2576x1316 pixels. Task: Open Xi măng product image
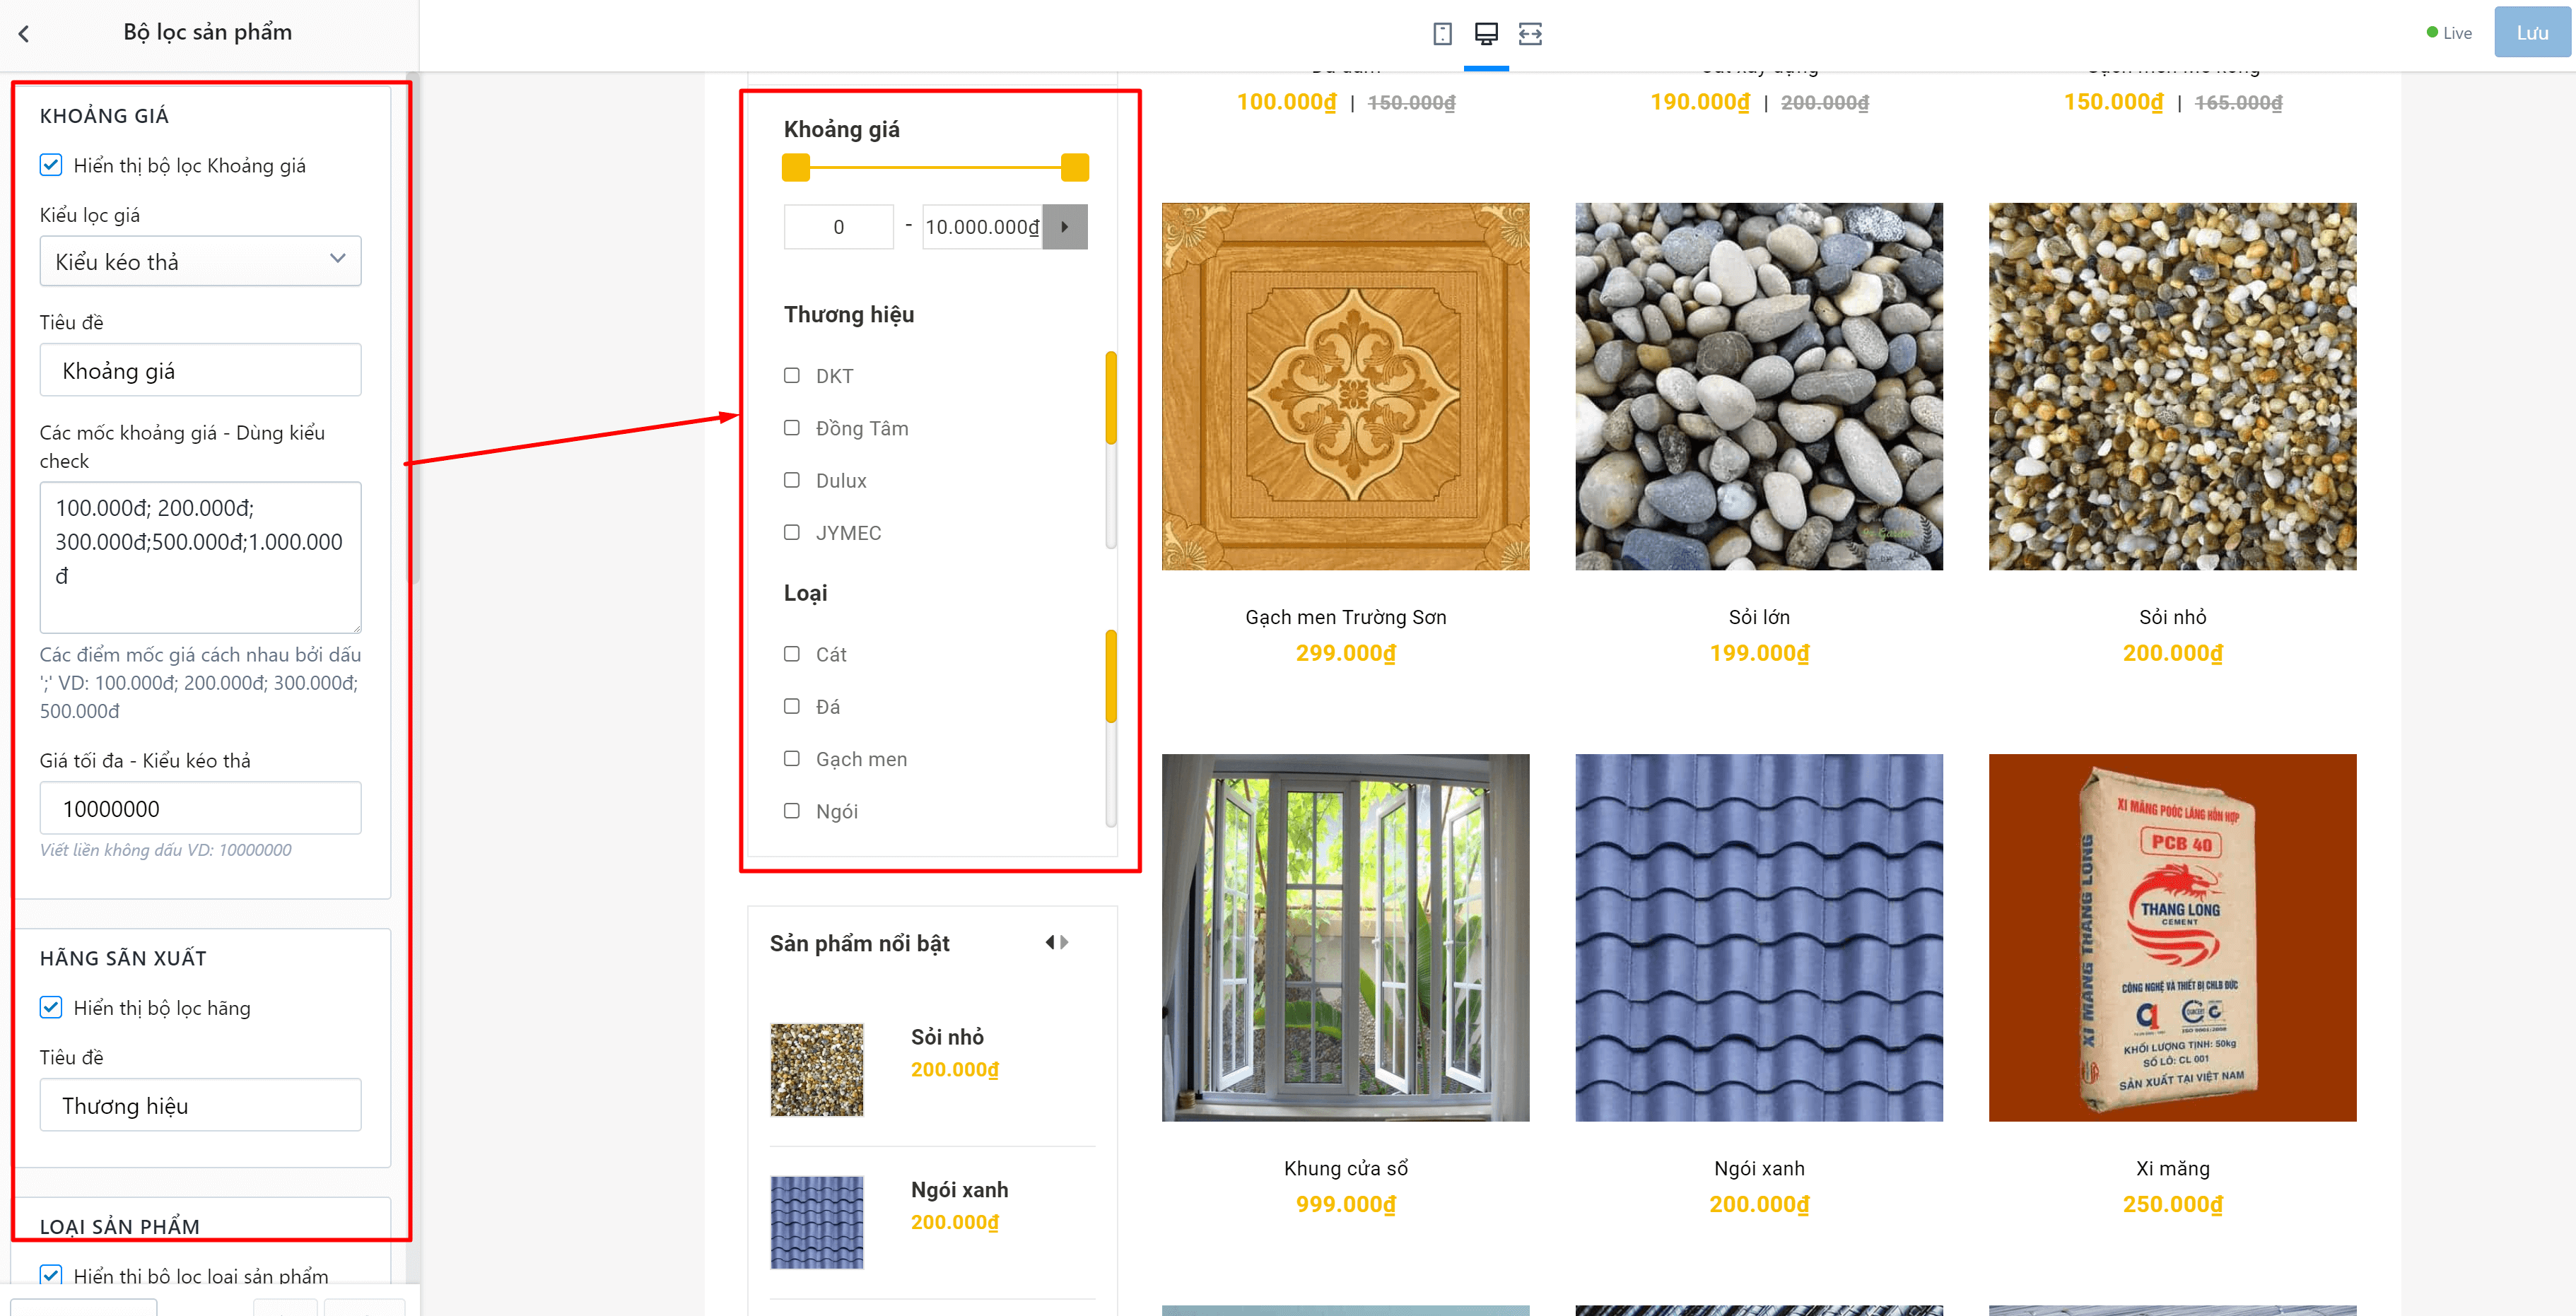[2172, 938]
